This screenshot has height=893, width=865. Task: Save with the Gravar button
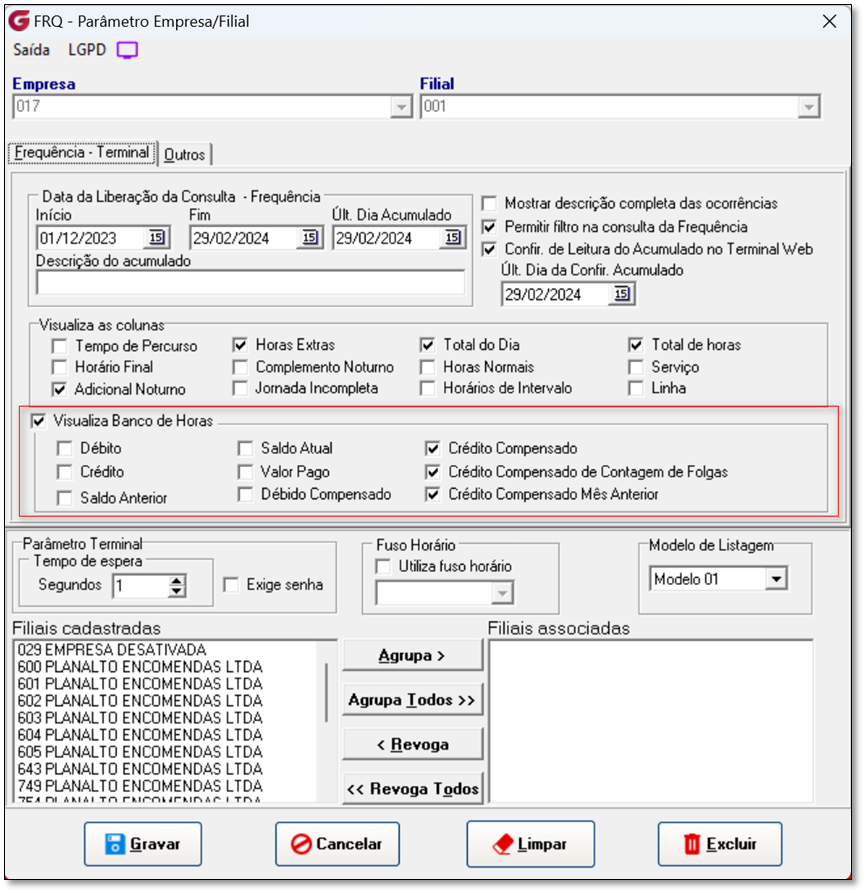click(143, 843)
